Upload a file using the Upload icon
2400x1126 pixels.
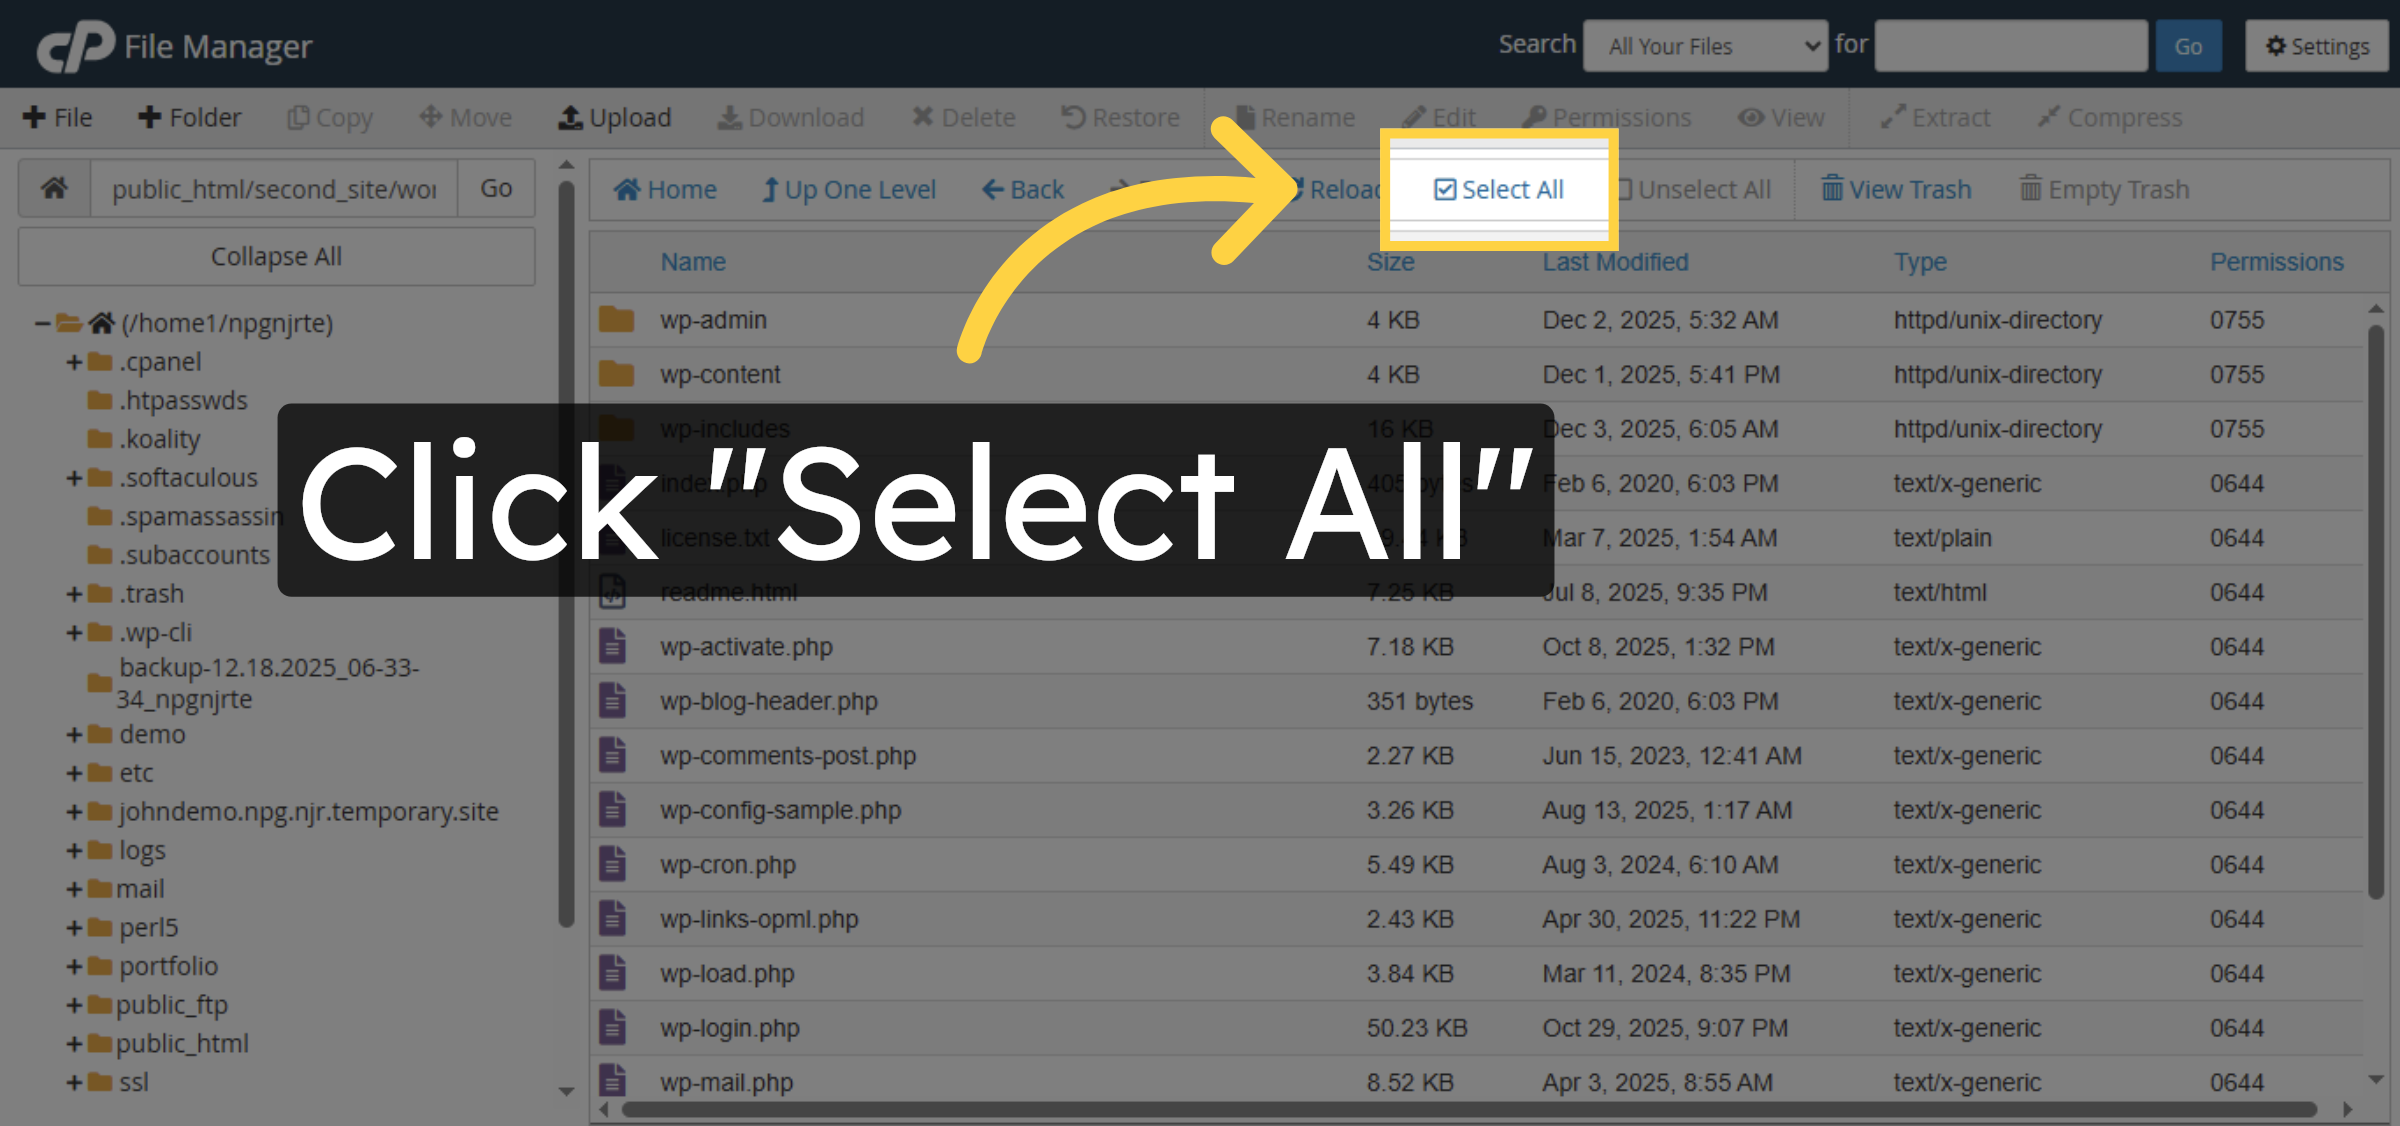[x=614, y=117]
